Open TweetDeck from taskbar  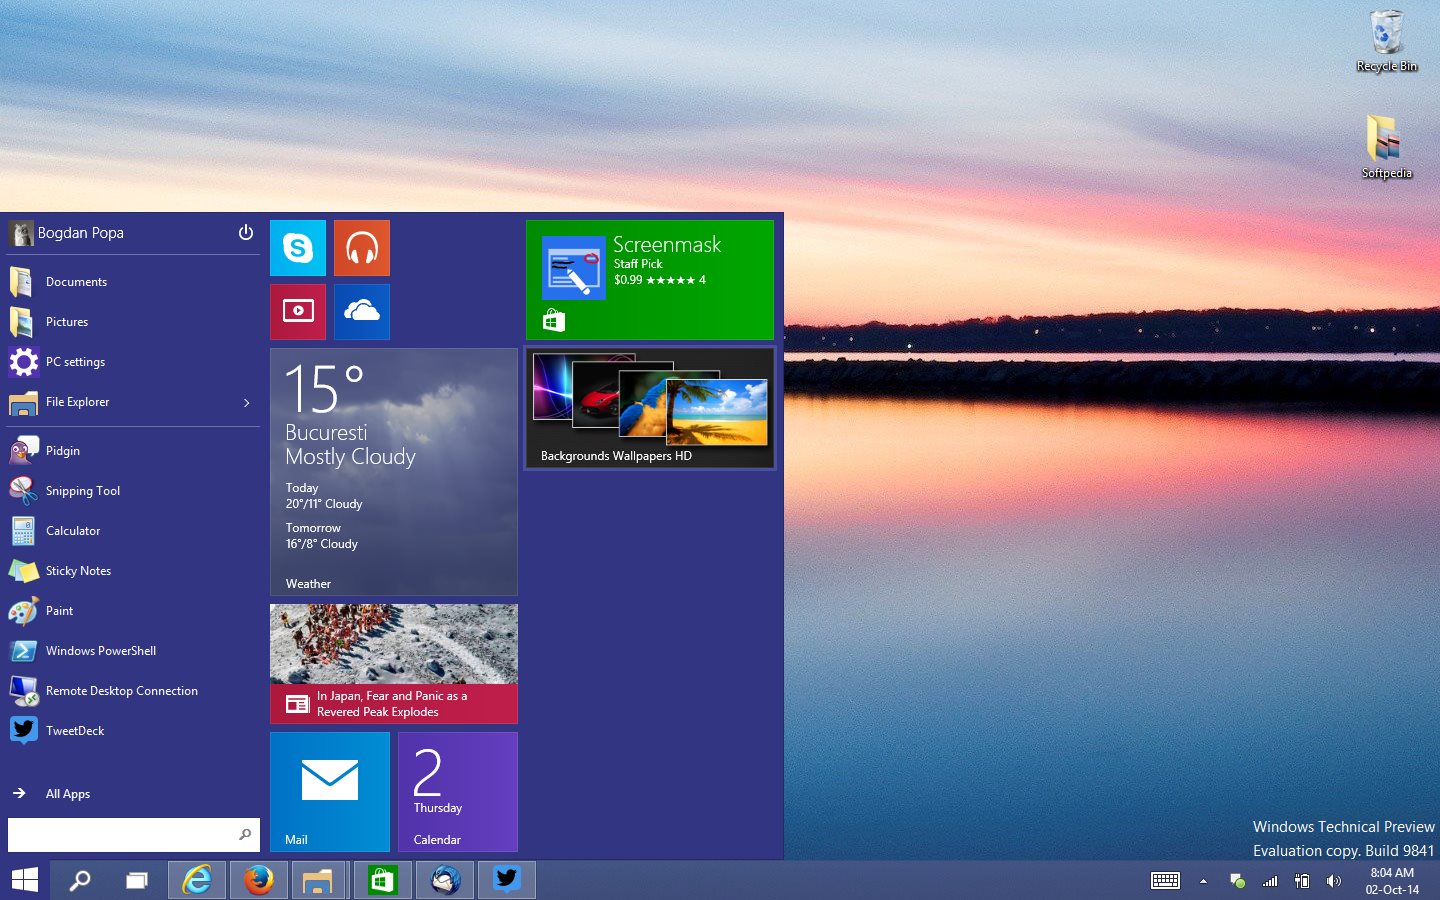[x=507, y=880]
